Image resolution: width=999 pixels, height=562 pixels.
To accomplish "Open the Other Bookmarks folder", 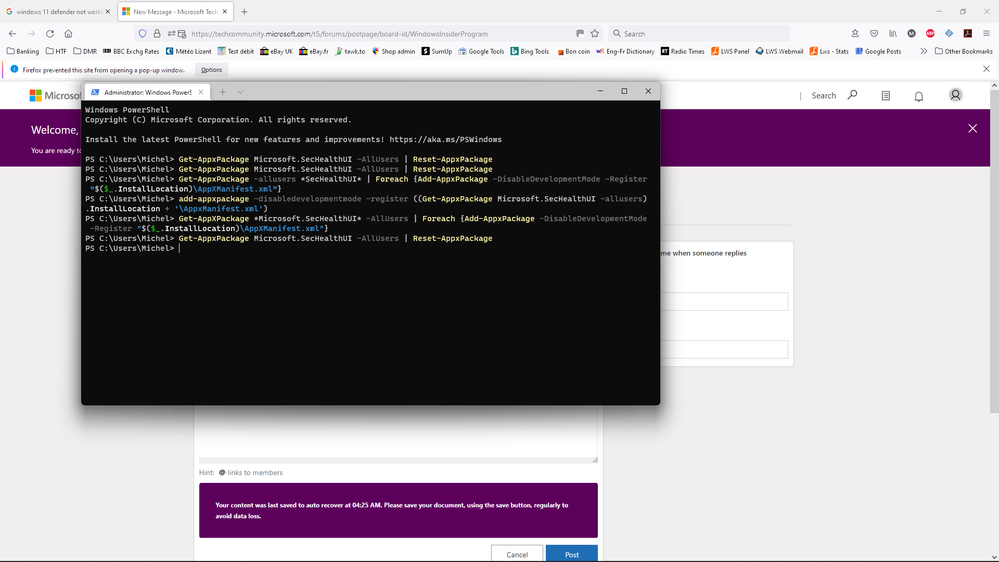I will coord(963,51).
